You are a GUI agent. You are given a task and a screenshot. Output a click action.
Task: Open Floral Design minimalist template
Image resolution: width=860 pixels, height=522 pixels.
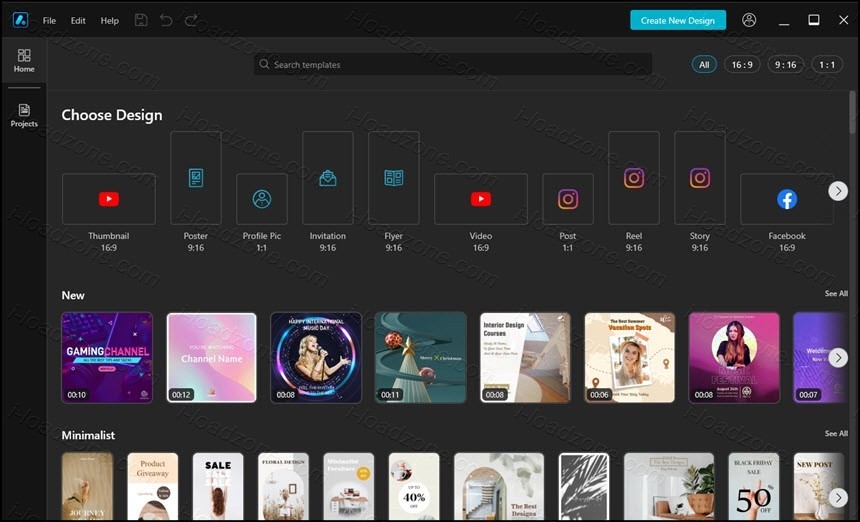click(283, 486)
